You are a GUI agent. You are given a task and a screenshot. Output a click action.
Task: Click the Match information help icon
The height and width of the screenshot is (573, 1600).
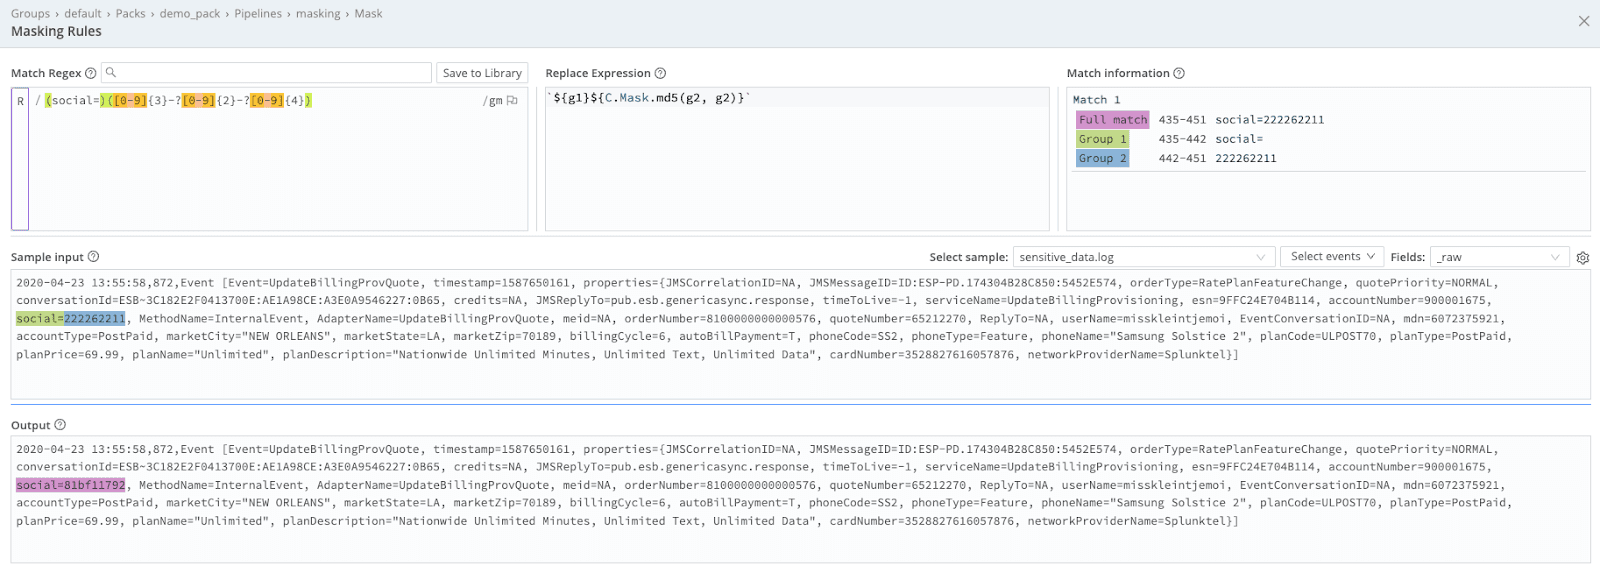tap(1179, 73)
